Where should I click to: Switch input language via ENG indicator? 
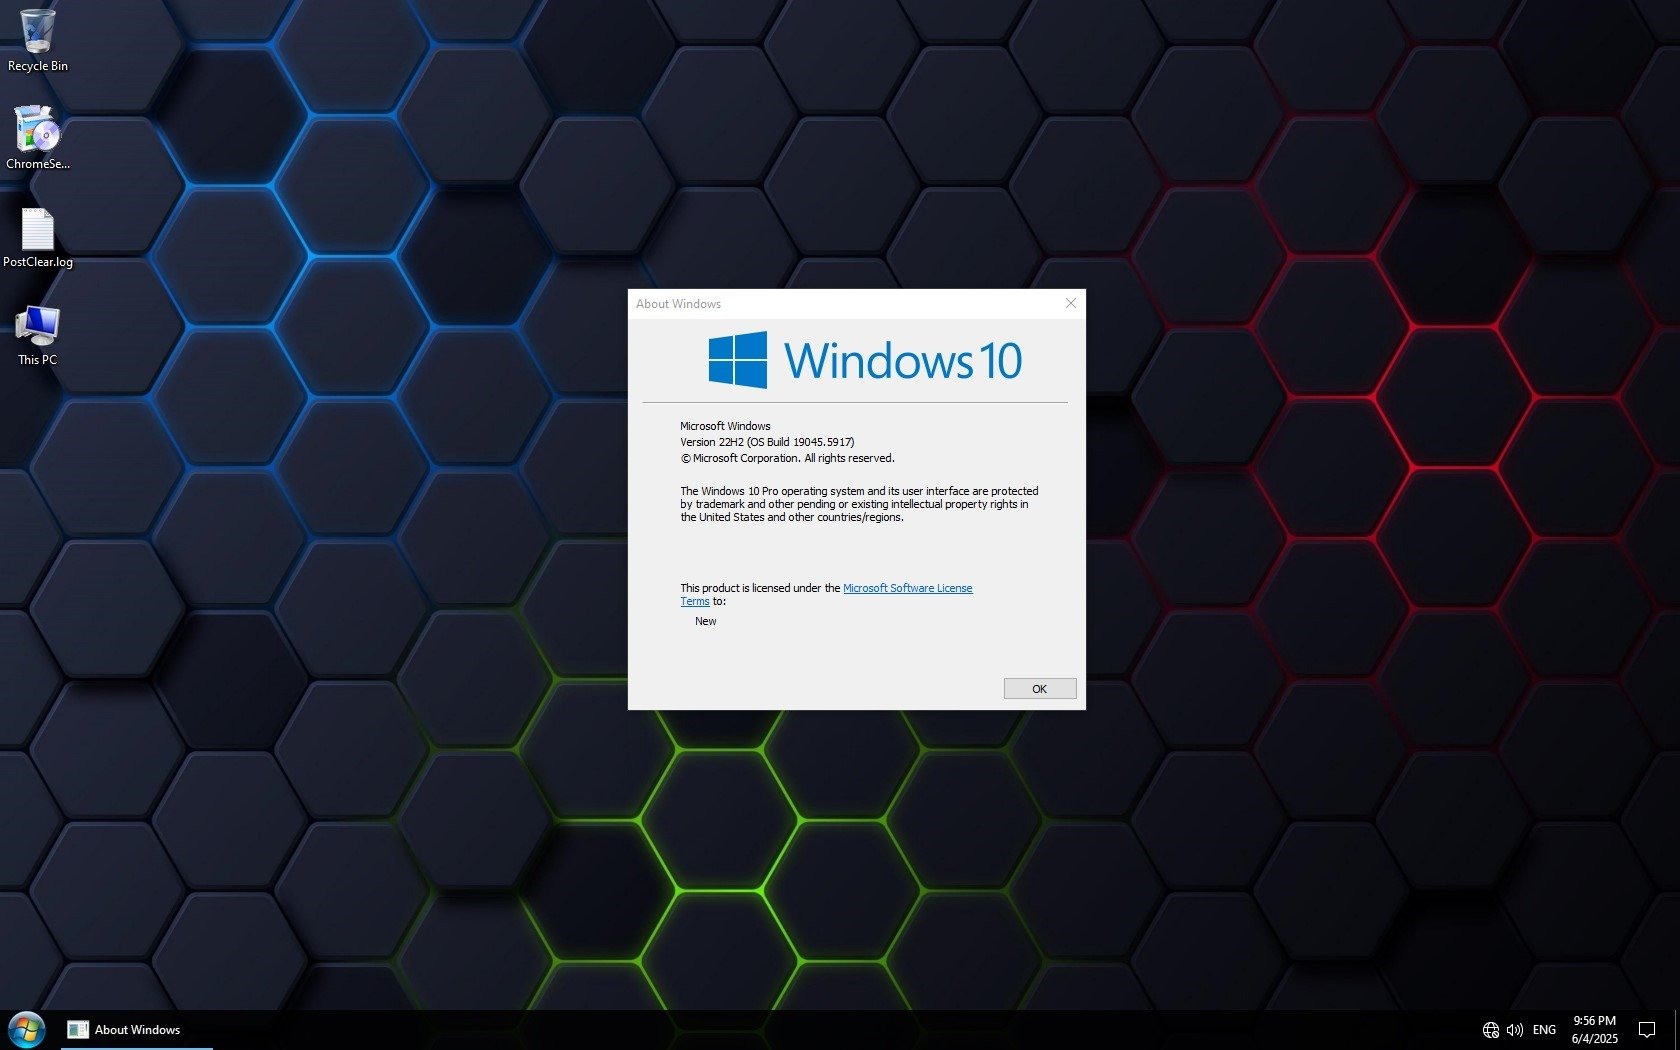point(1544,1030)
